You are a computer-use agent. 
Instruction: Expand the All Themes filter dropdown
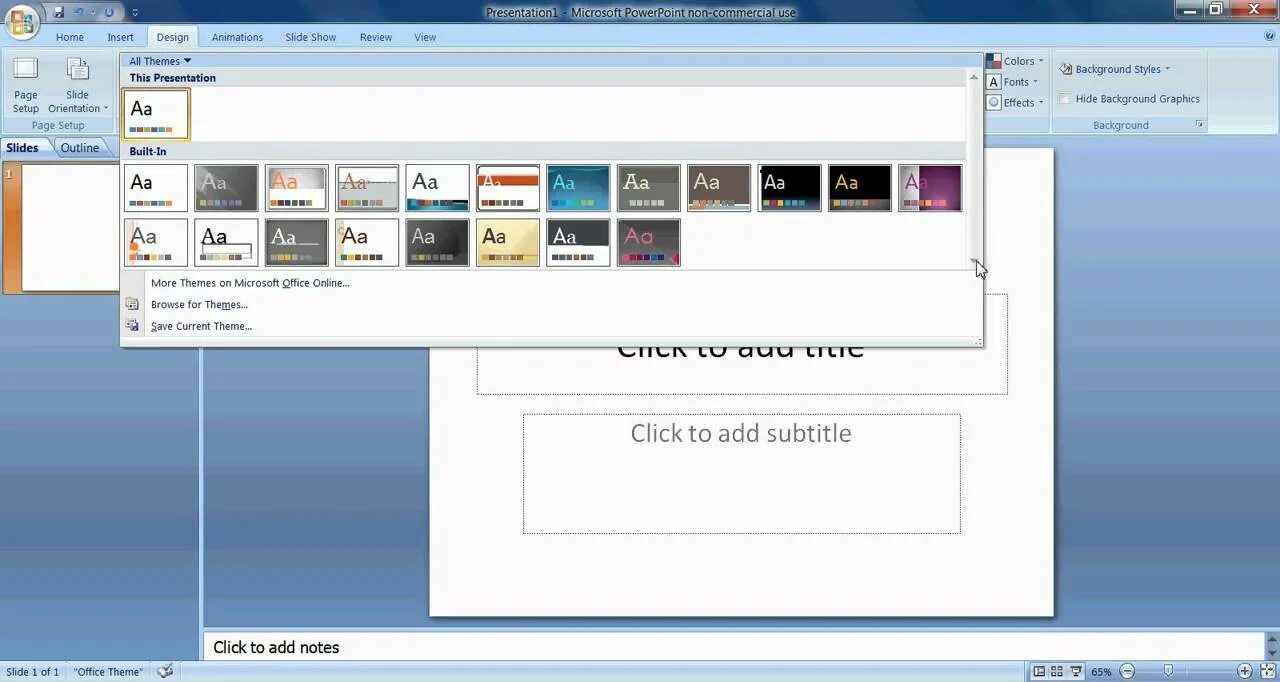160,61
